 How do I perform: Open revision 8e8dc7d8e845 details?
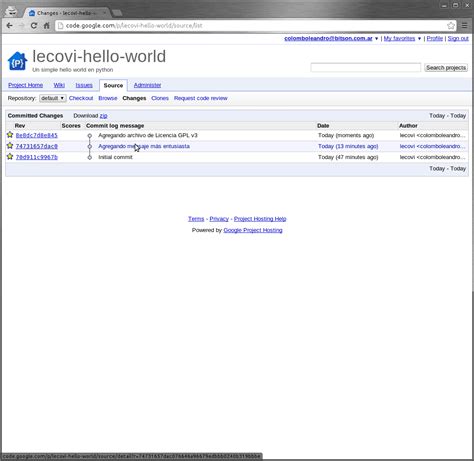click(37, 135)
